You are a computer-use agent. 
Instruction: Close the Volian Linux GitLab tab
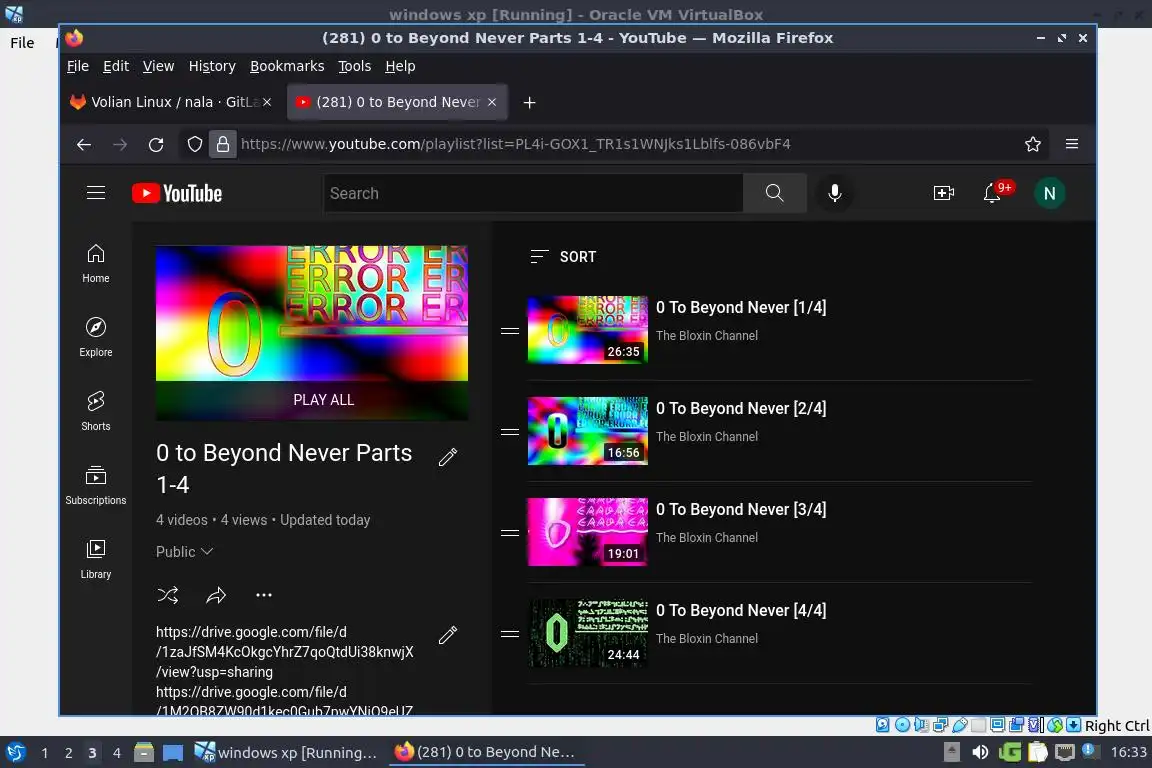click(x=267, y=102)
